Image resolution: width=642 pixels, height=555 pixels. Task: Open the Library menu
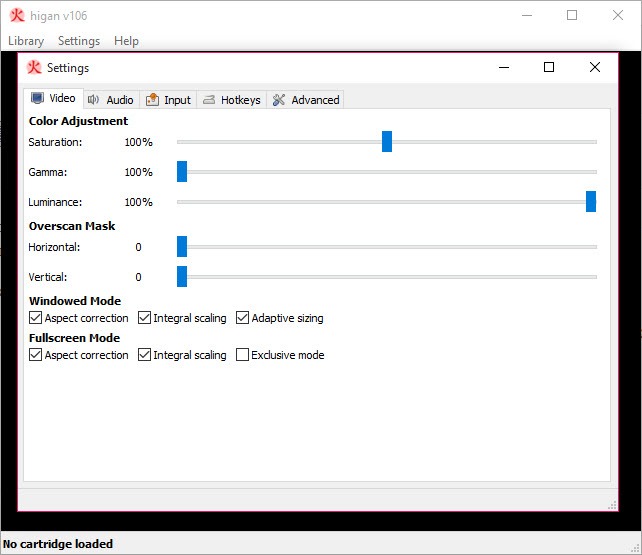[26, 41]
